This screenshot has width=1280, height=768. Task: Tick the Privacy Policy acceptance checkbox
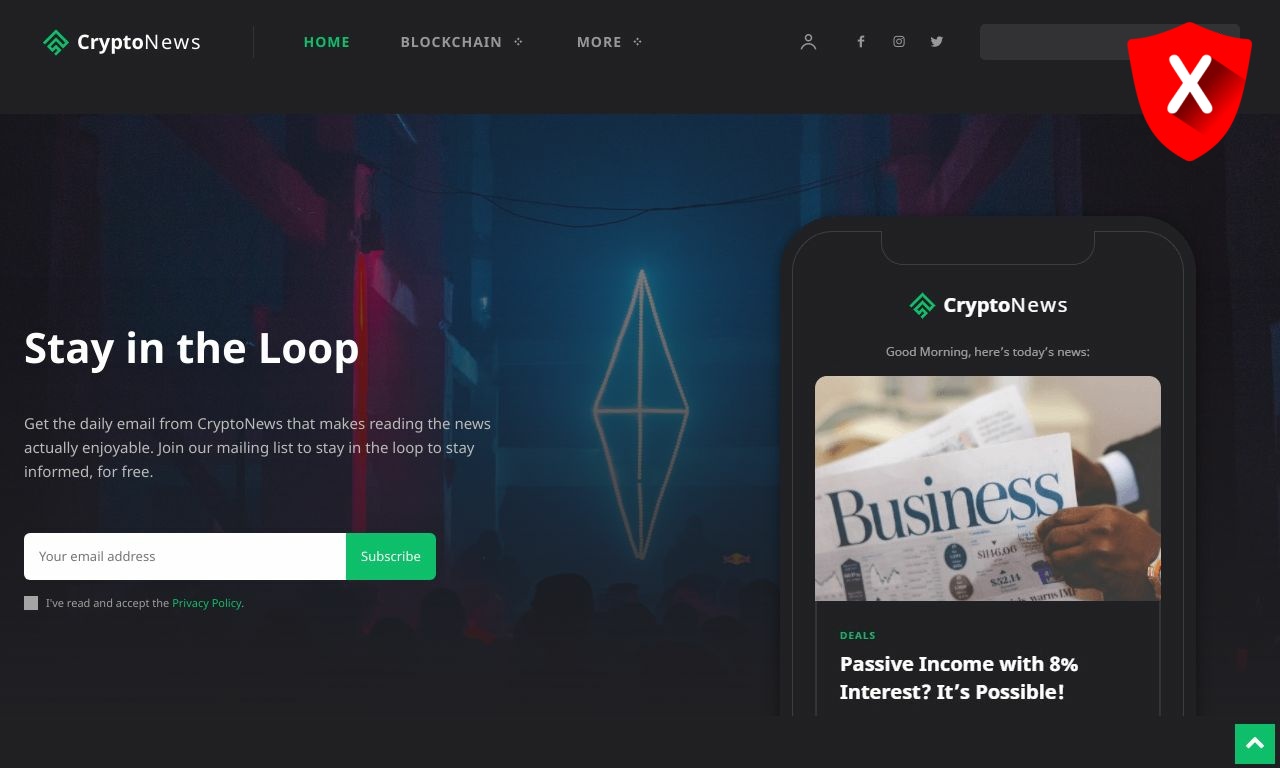[31, 603]
